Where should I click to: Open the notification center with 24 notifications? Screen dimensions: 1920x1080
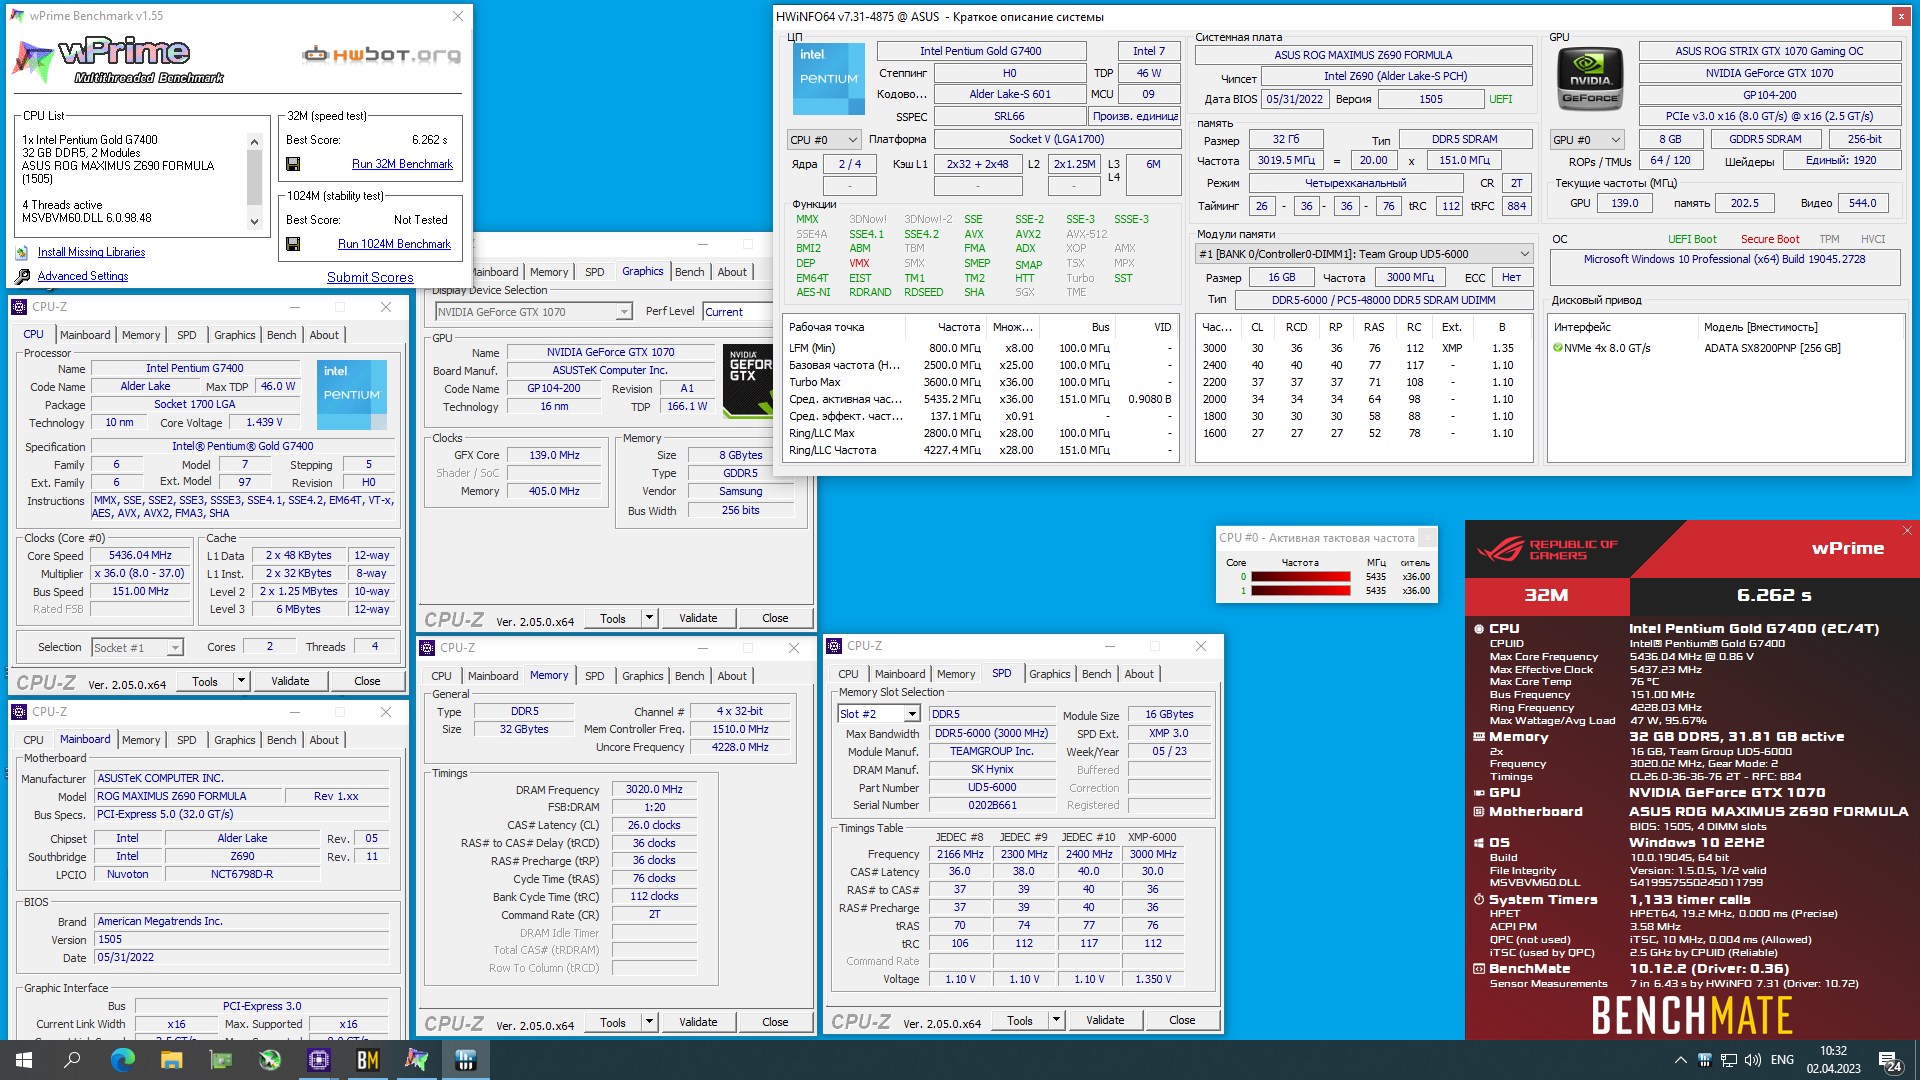(x=1890, y=1060)
